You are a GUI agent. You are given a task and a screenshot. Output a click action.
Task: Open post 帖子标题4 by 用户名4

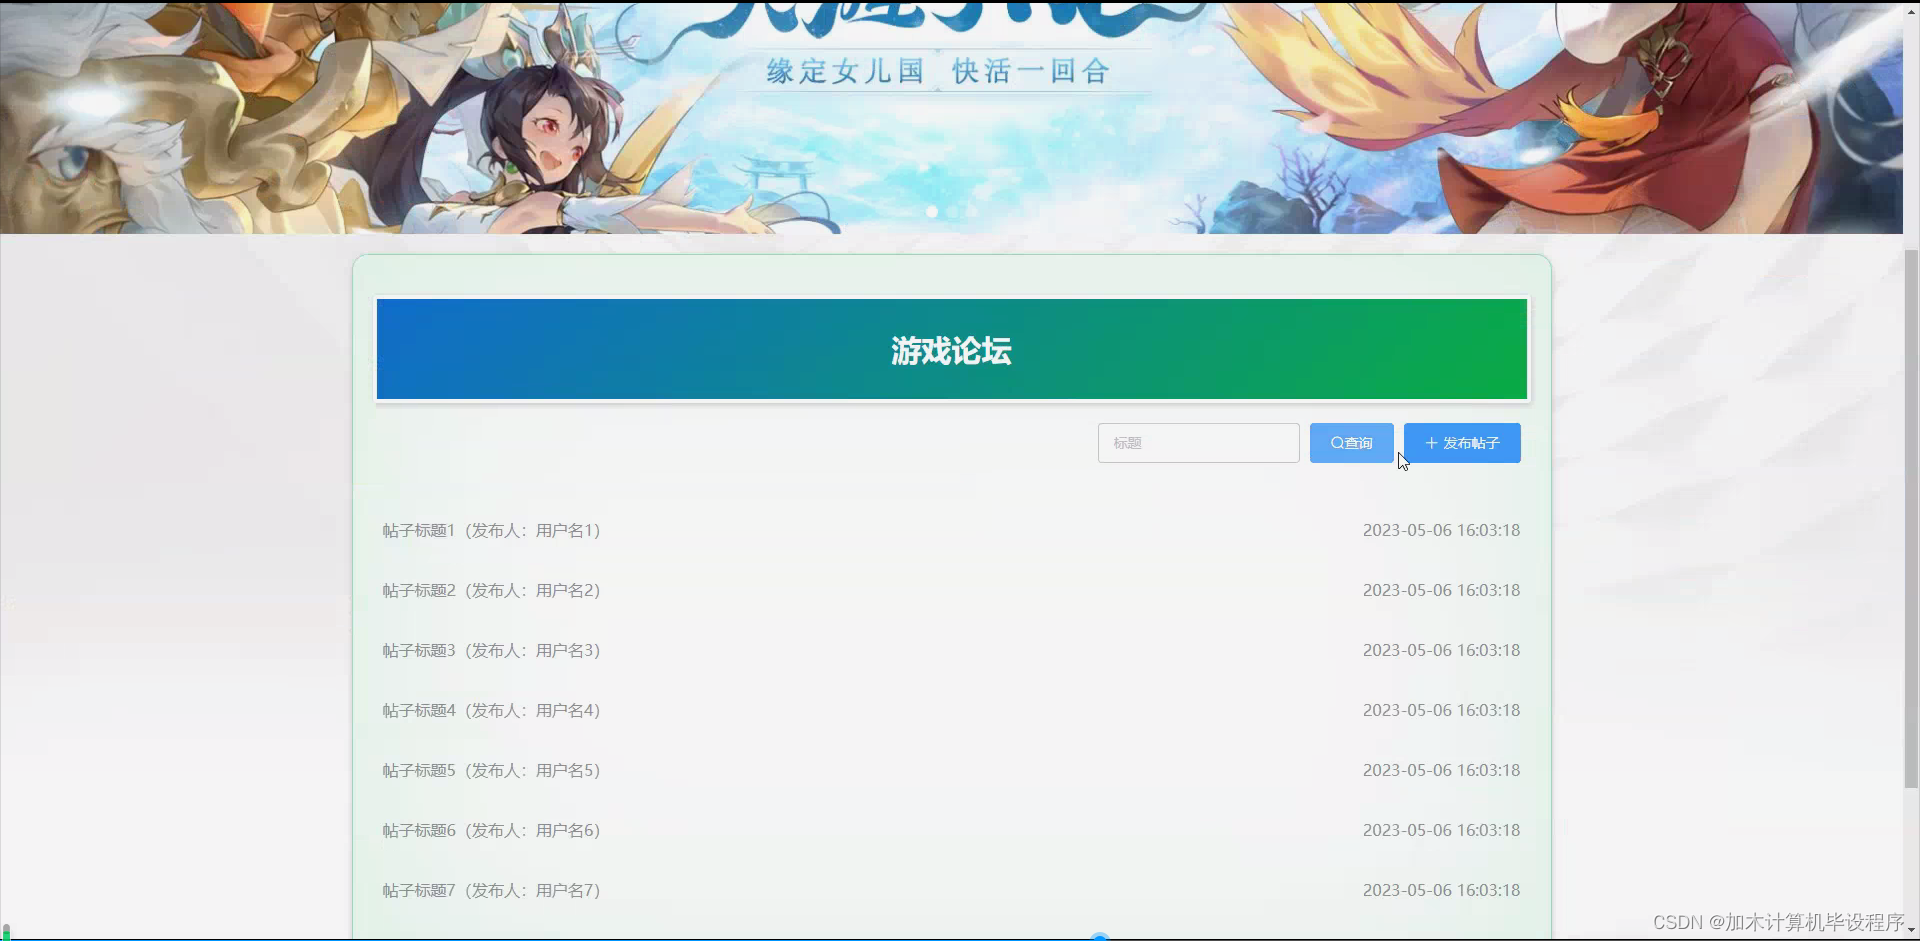pyautogui.click(x=490, y=710)
